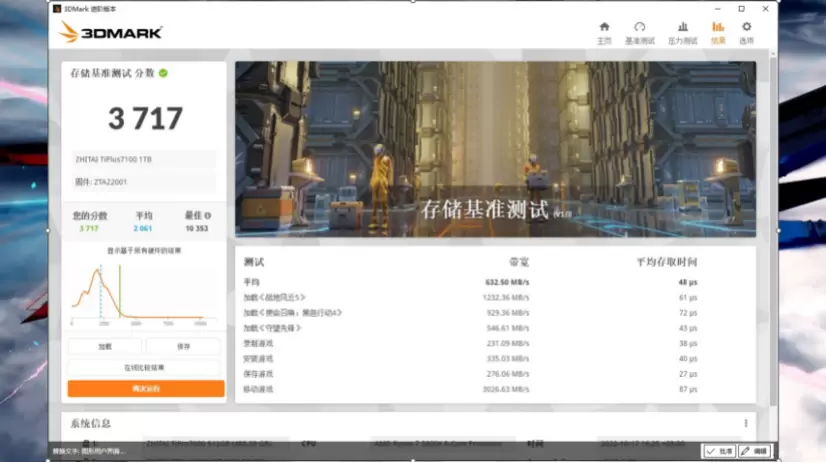Click the Edit (编辑) pencil button
This screenshot has height=463, width=826.
(755, 452)
